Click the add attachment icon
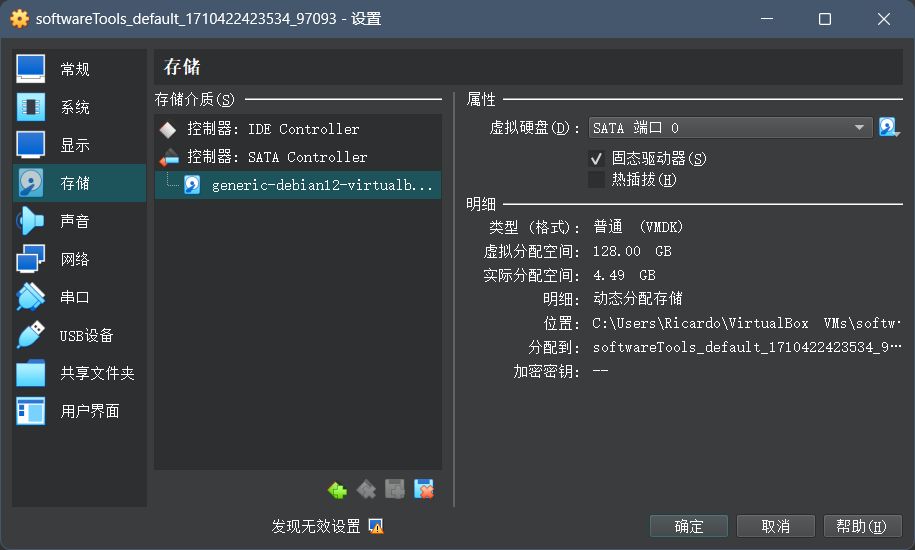This screenshot has width=915, height=550. tap(394, 489)
